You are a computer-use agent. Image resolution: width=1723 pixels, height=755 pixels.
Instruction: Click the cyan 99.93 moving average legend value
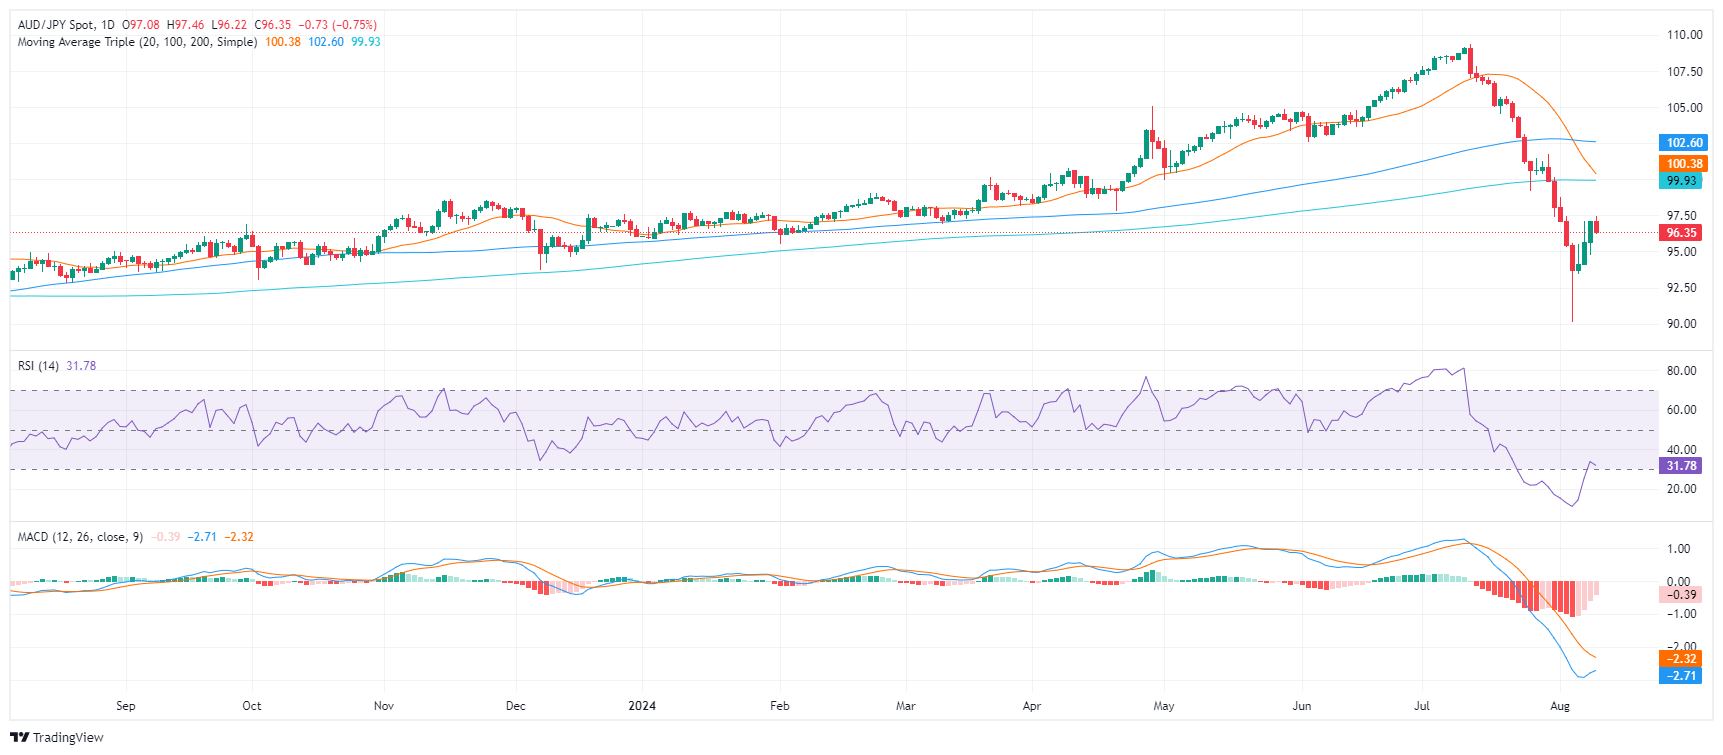point(366,42)
